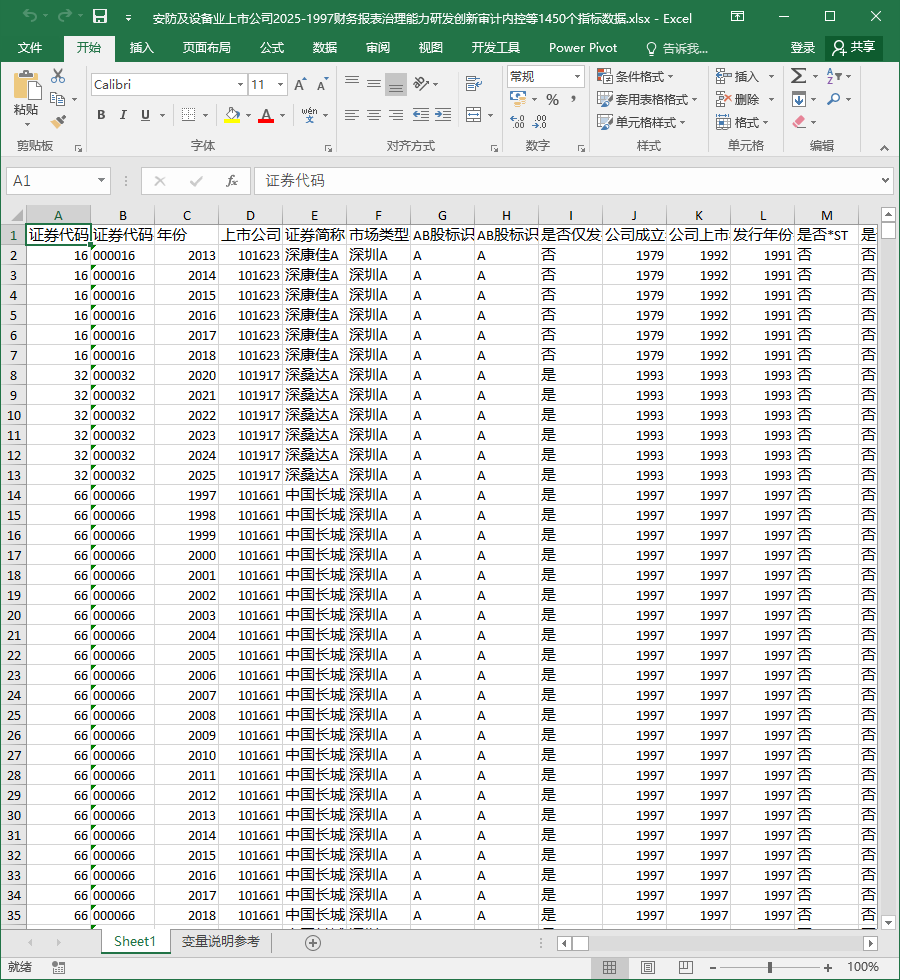The image size is (900, 980).
Task: Toggle Bold formatting
Action: (101, 115)
